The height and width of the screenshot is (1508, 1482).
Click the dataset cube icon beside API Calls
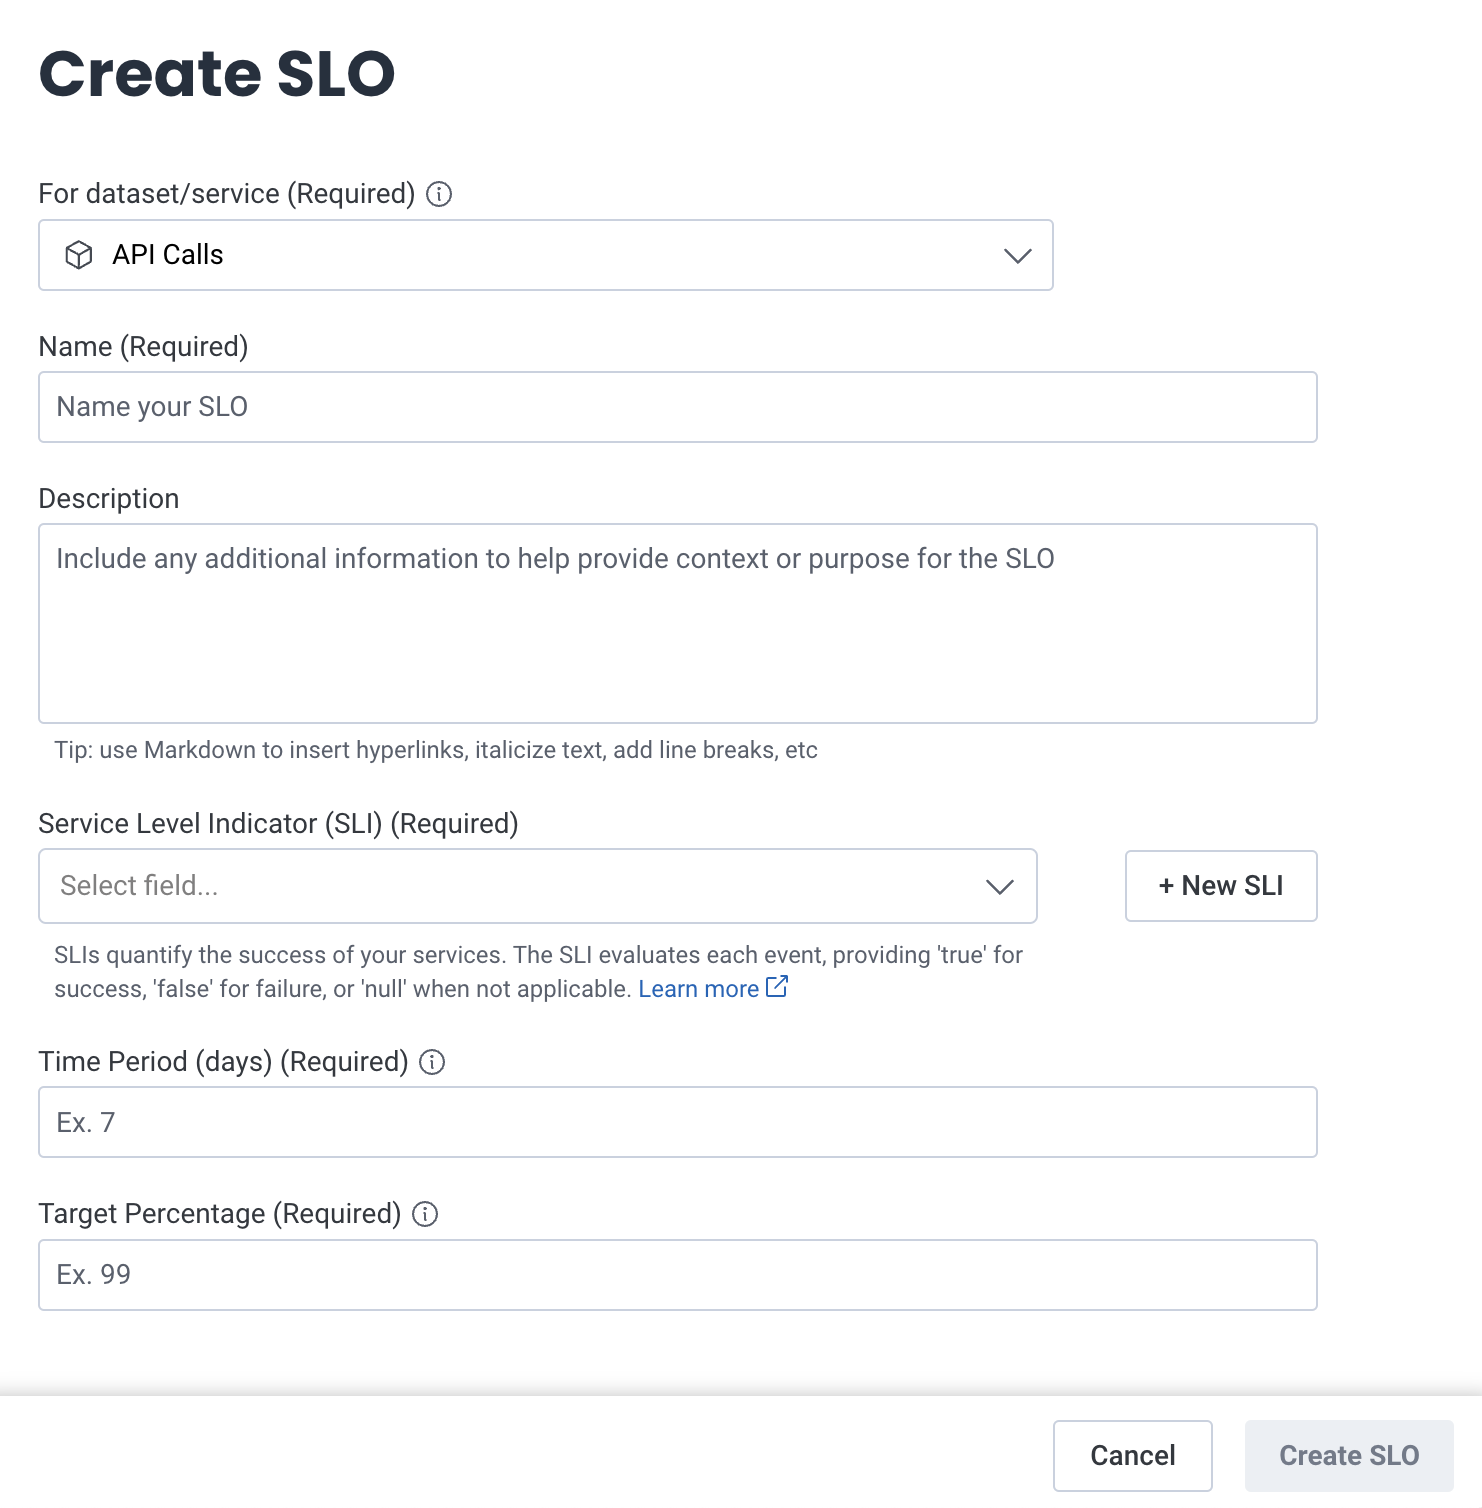[x=80, y=255]
